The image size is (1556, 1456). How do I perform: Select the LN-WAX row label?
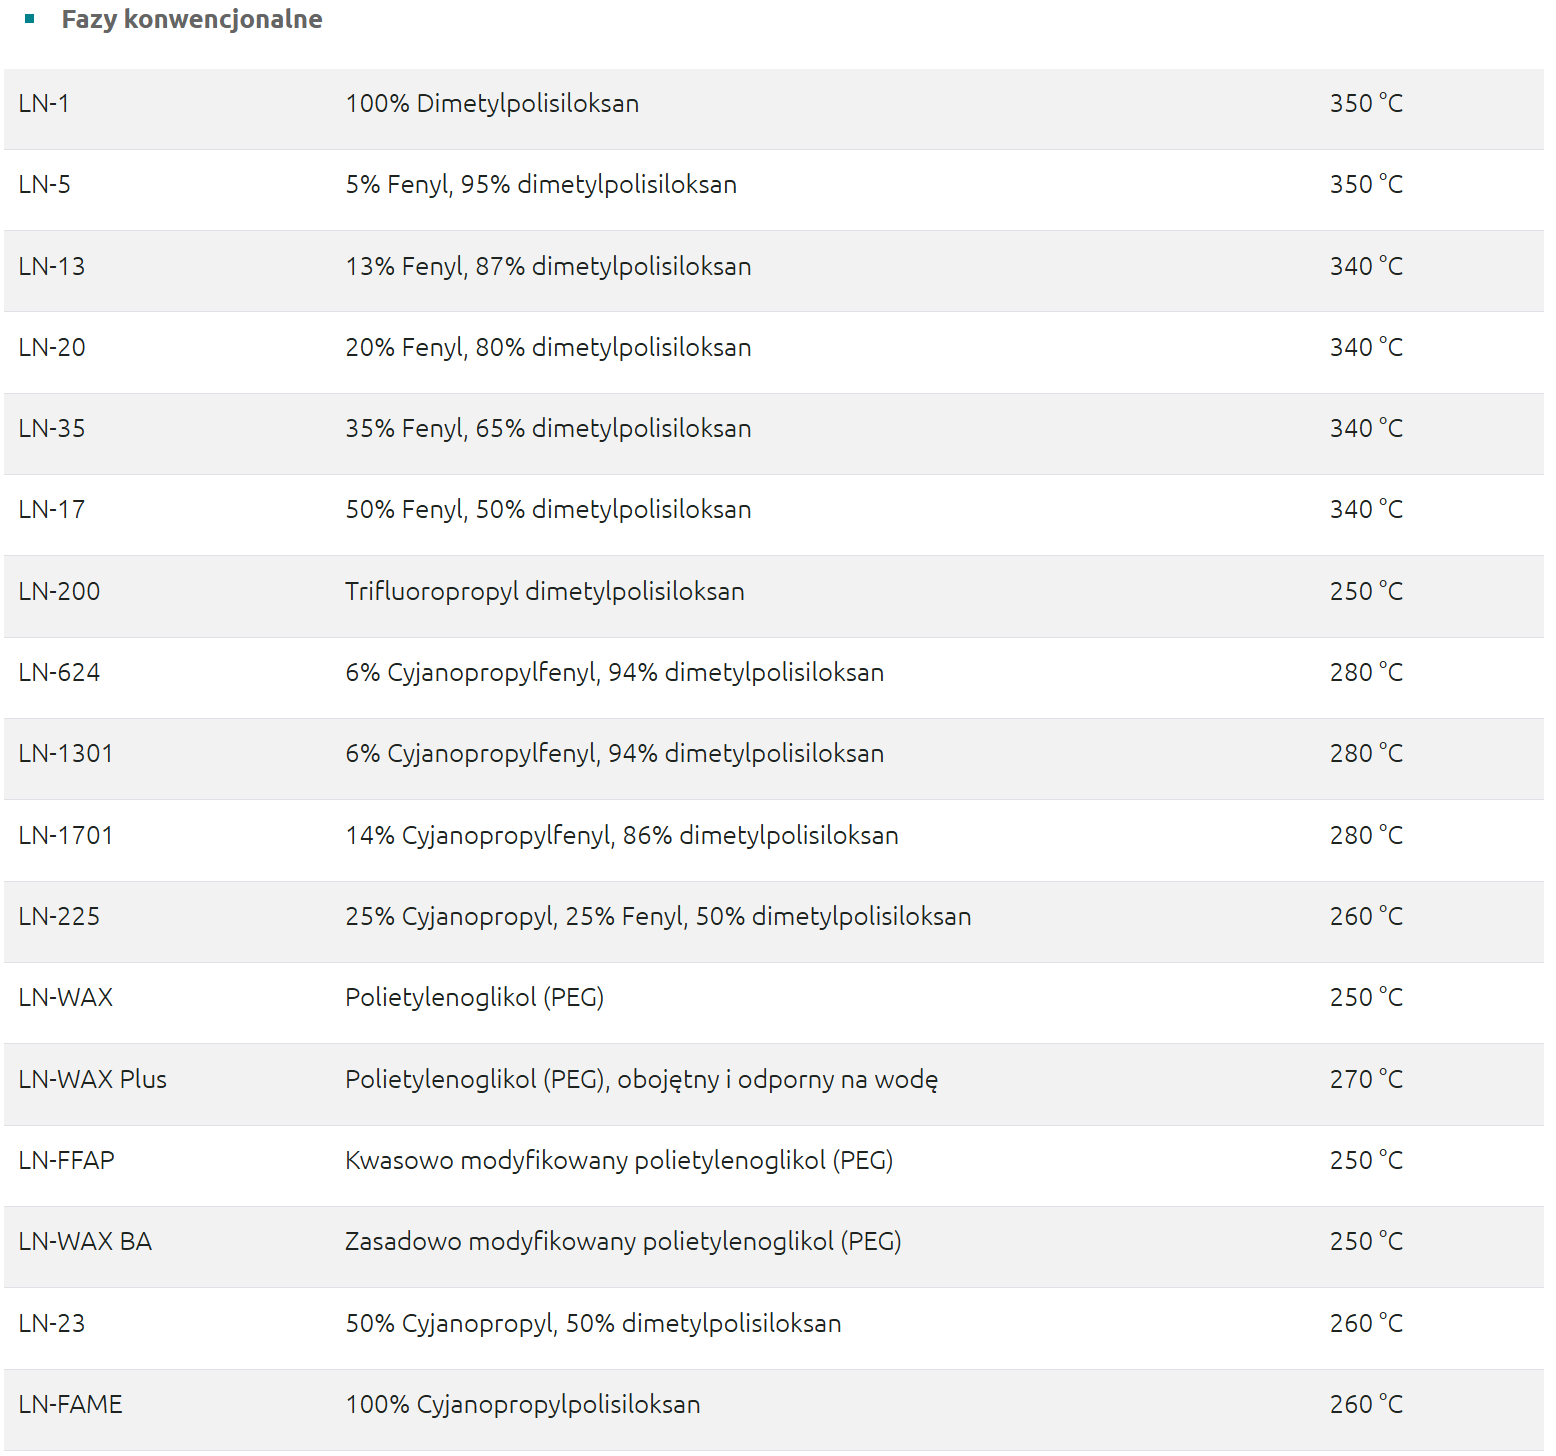66,997
